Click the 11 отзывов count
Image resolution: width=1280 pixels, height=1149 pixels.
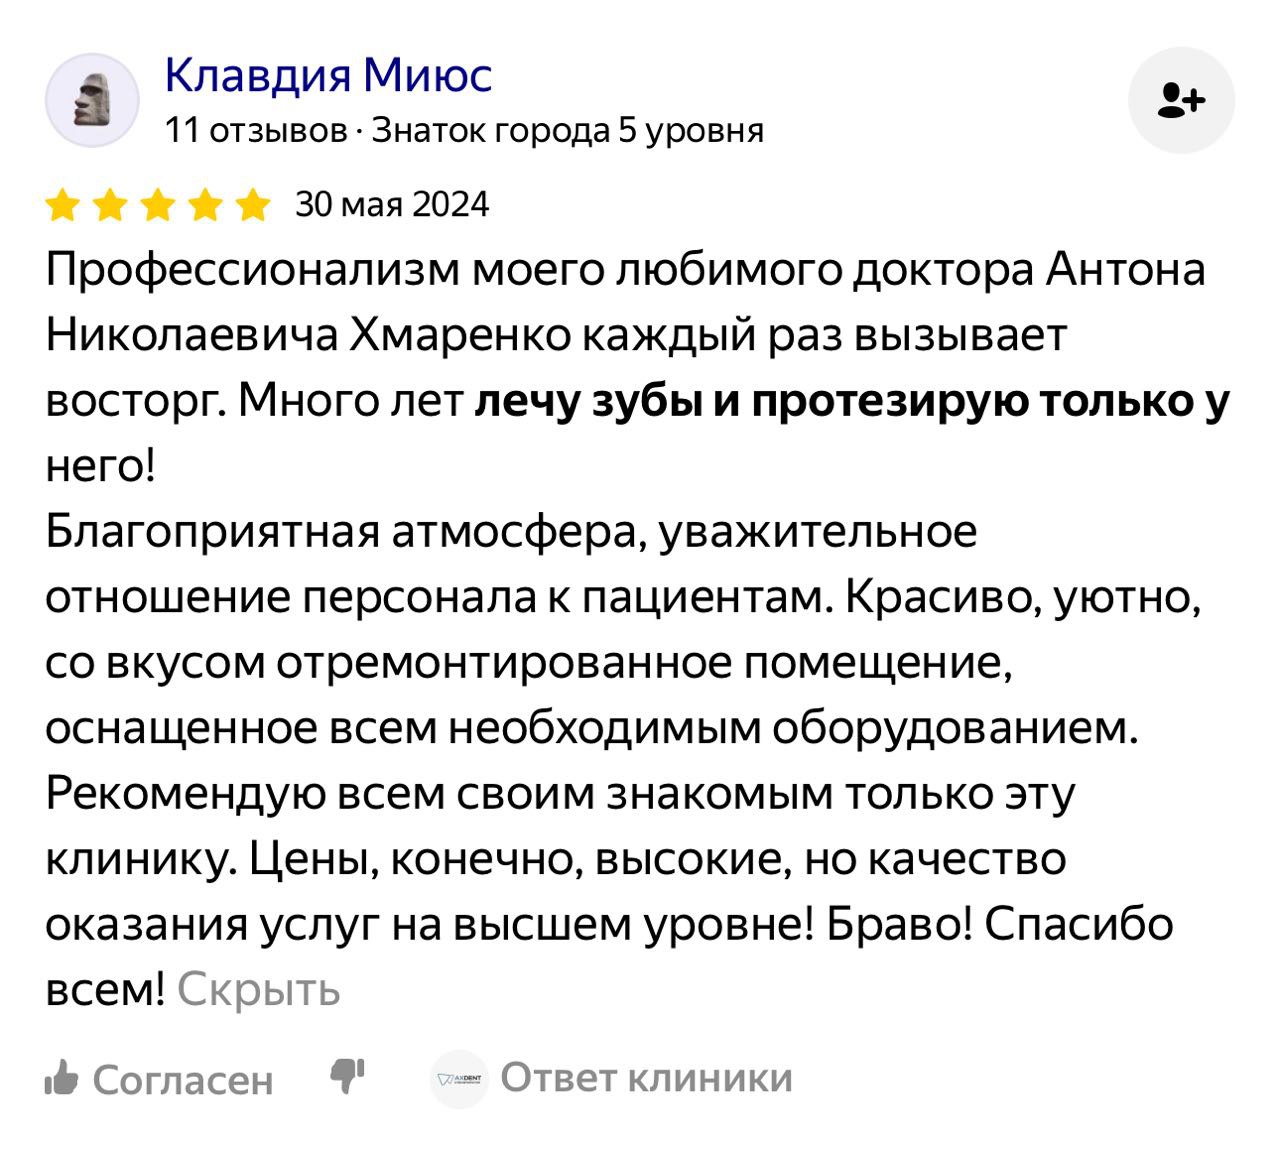255,130
